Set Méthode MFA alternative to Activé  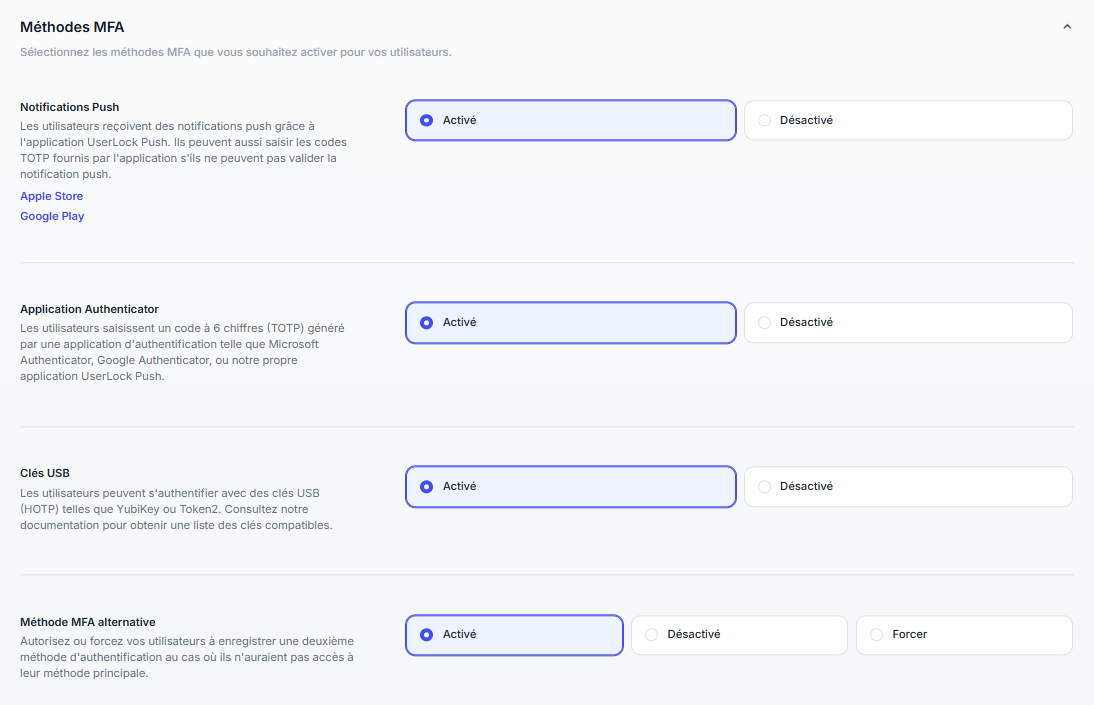514,635
